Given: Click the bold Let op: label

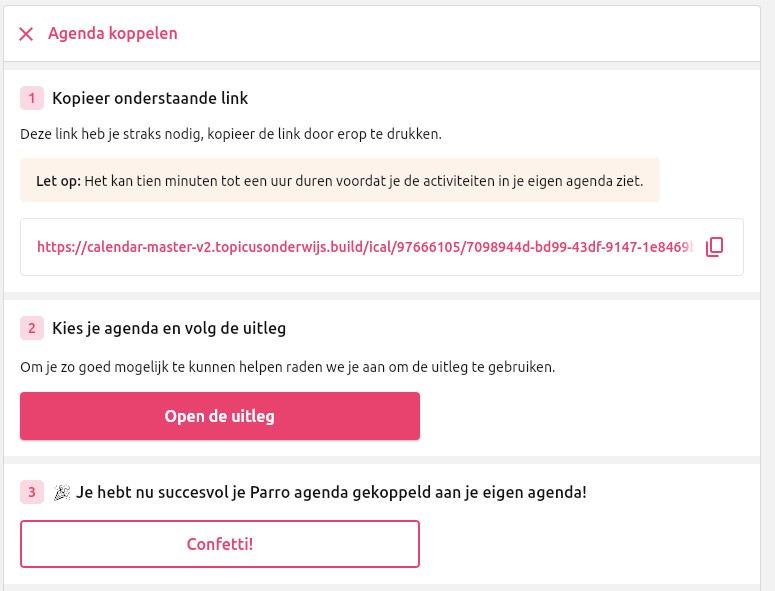Looking at the screenshot, I should click(x=58, y=181).
